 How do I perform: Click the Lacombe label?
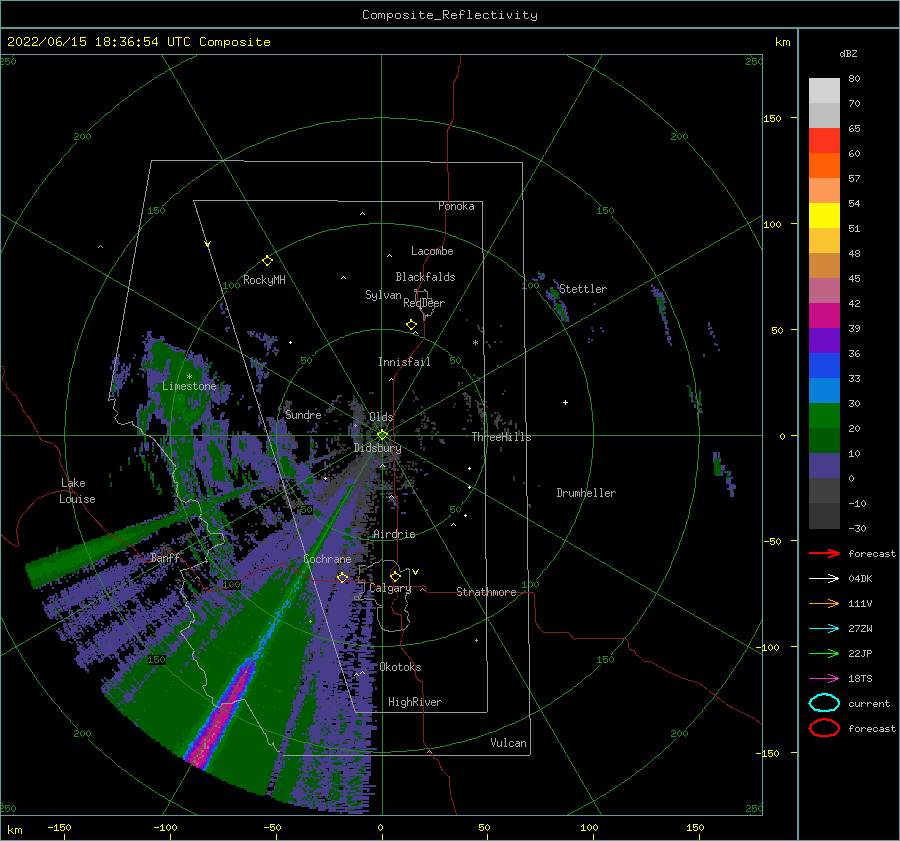click(x=432, y=251)
